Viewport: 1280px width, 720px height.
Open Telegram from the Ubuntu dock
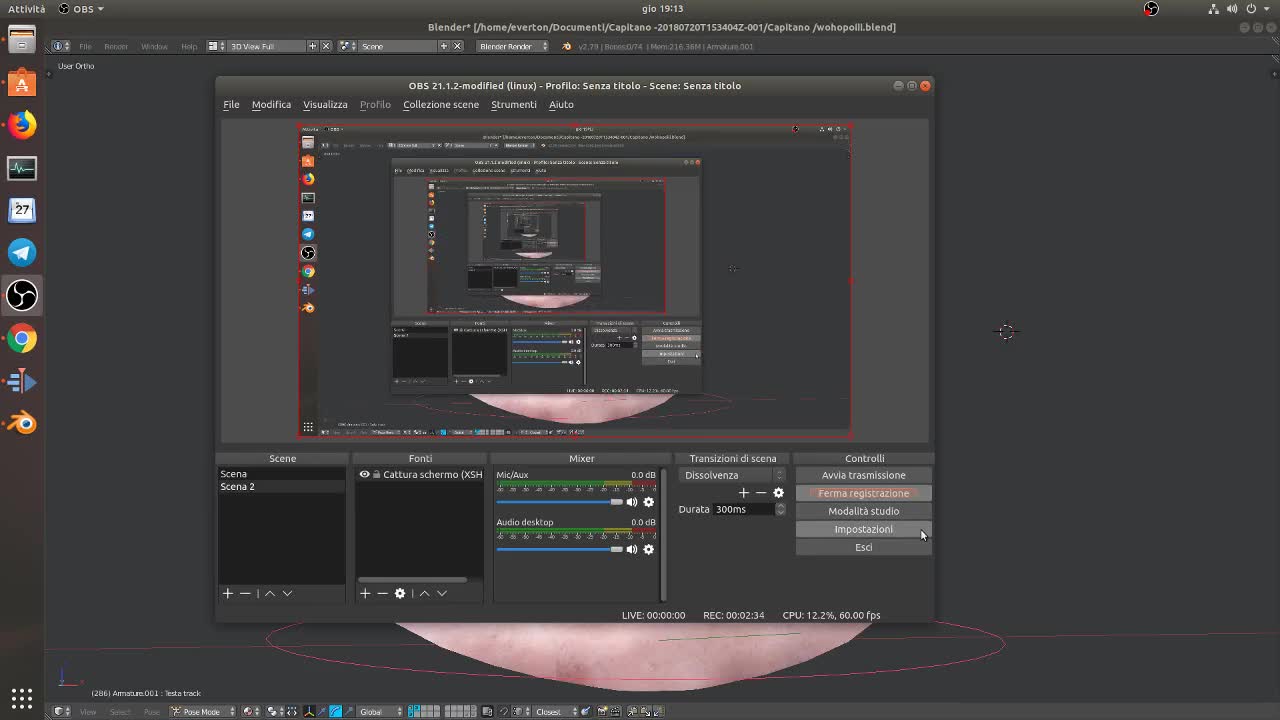tap(22, 252)
